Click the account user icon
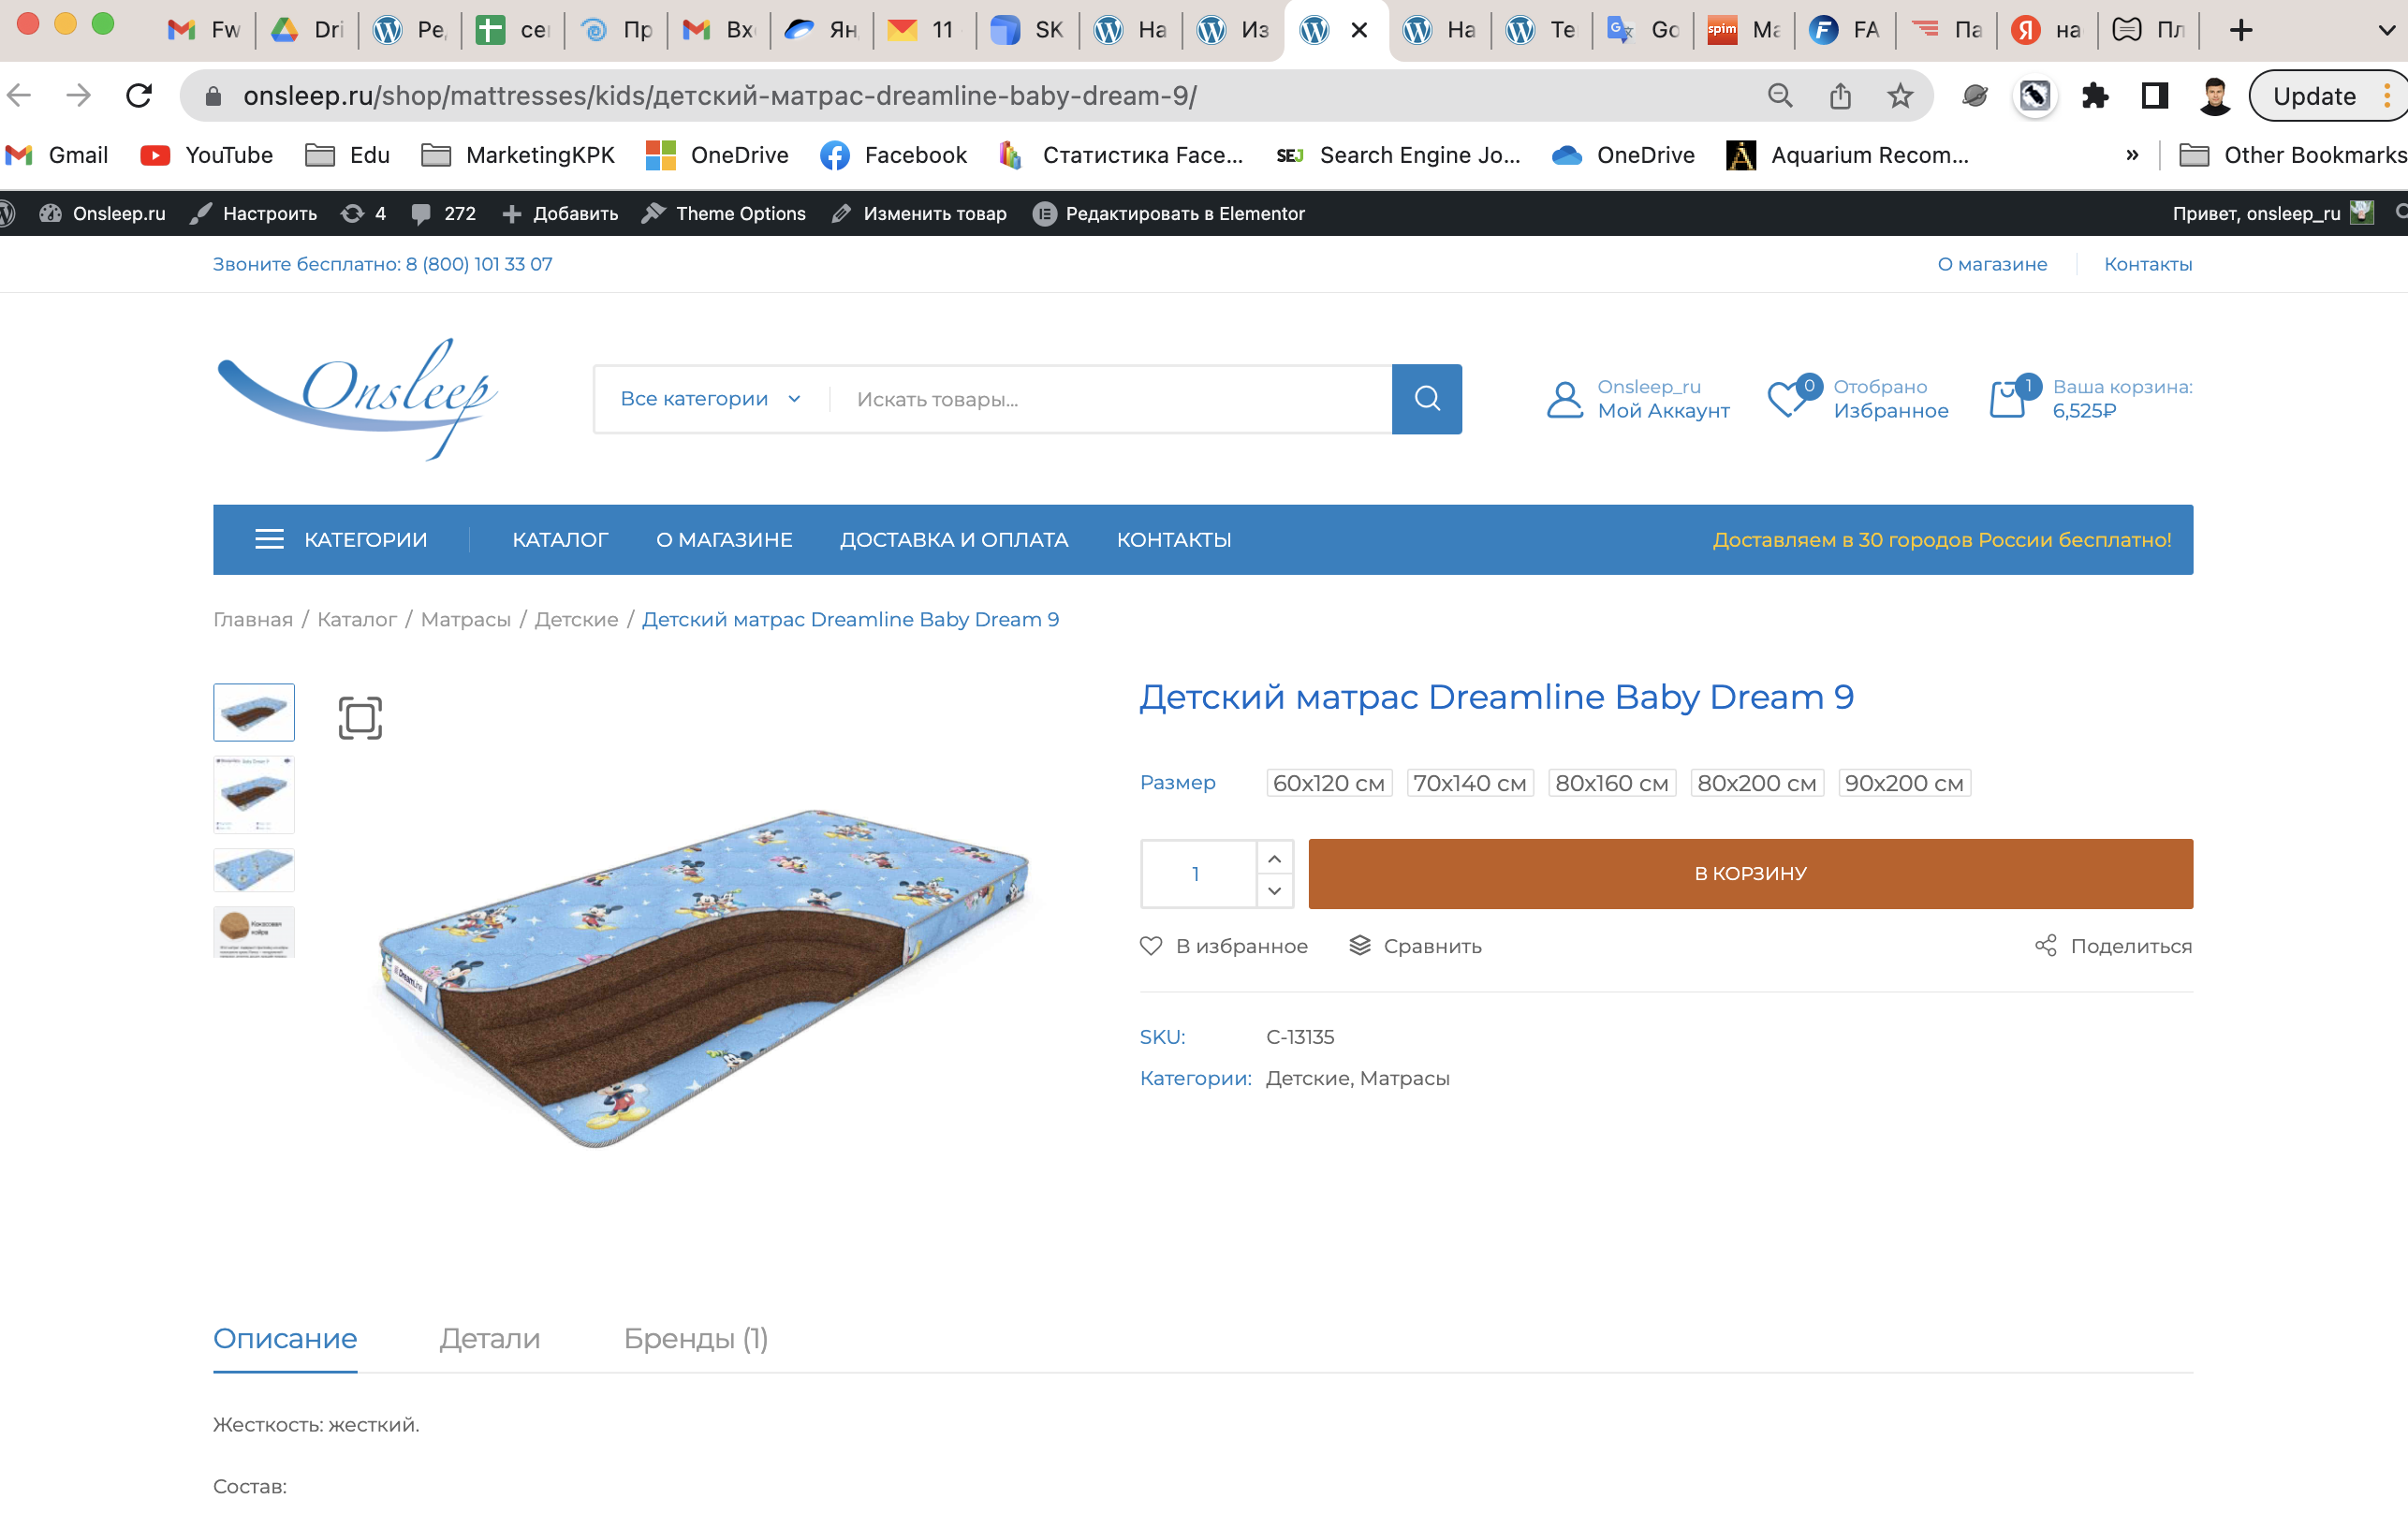Viewport: 2408px width, 1528px height. pyautogui.click(x=1565, y=399)
